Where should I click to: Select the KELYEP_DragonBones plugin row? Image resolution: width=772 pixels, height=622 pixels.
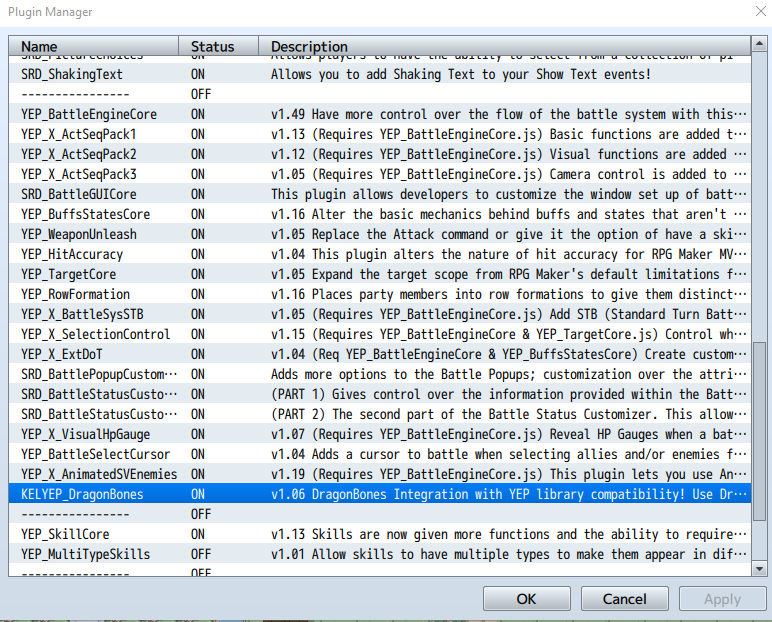pos(380,494)
